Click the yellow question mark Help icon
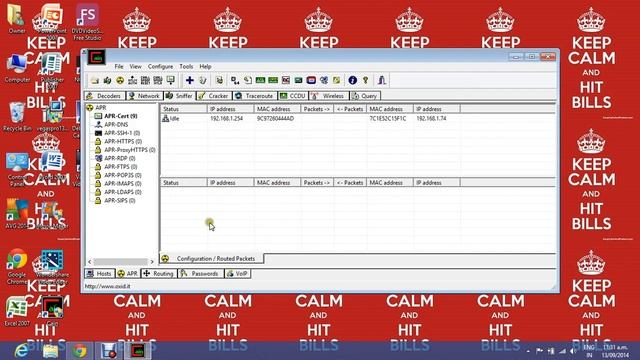The image size is (640, 360). [x=366, y=80]
